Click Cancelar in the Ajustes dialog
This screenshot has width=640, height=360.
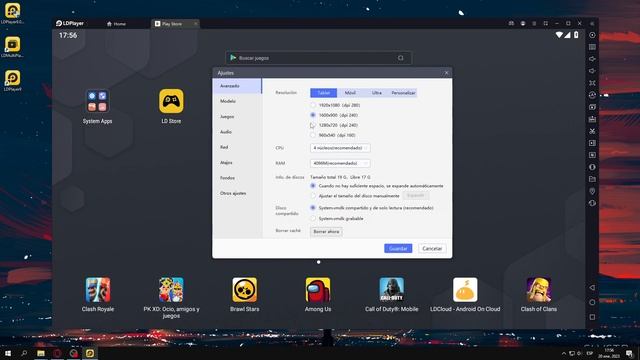click(x=432, y=248)
